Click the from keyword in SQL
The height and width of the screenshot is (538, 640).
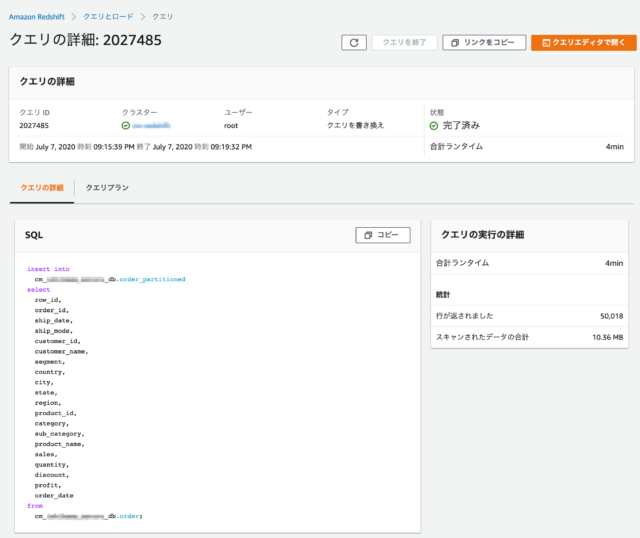click(x=35, y=506)
